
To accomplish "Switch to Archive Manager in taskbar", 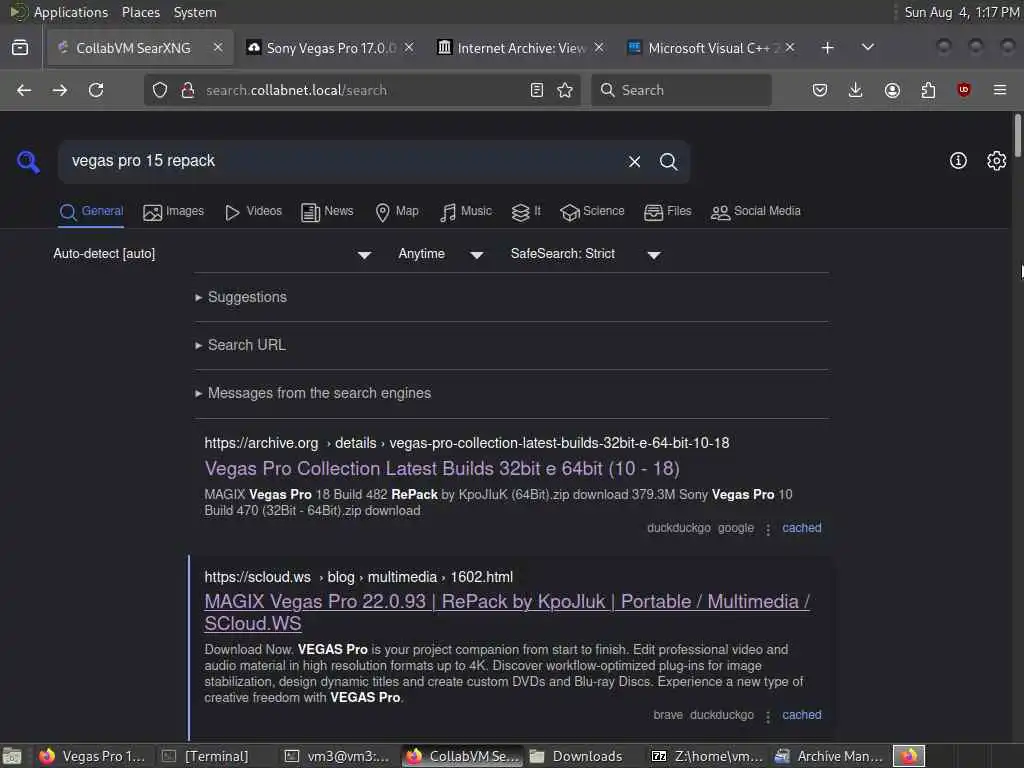I will (829, 756).
